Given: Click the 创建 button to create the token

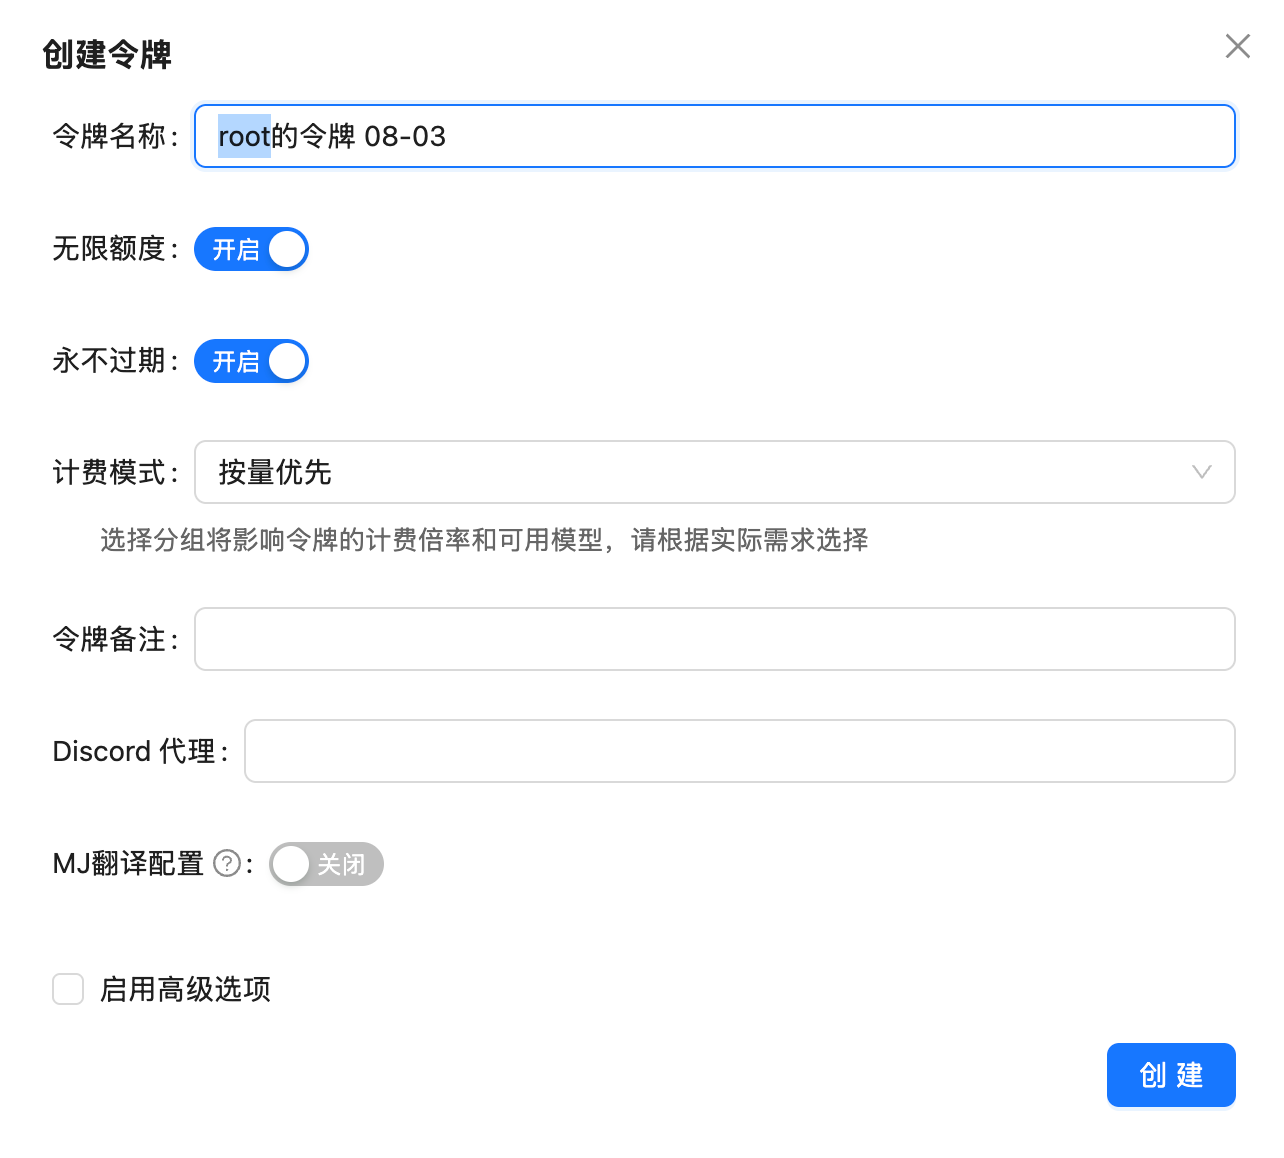Looking at the screenshot, I should coord(1170,1075).
